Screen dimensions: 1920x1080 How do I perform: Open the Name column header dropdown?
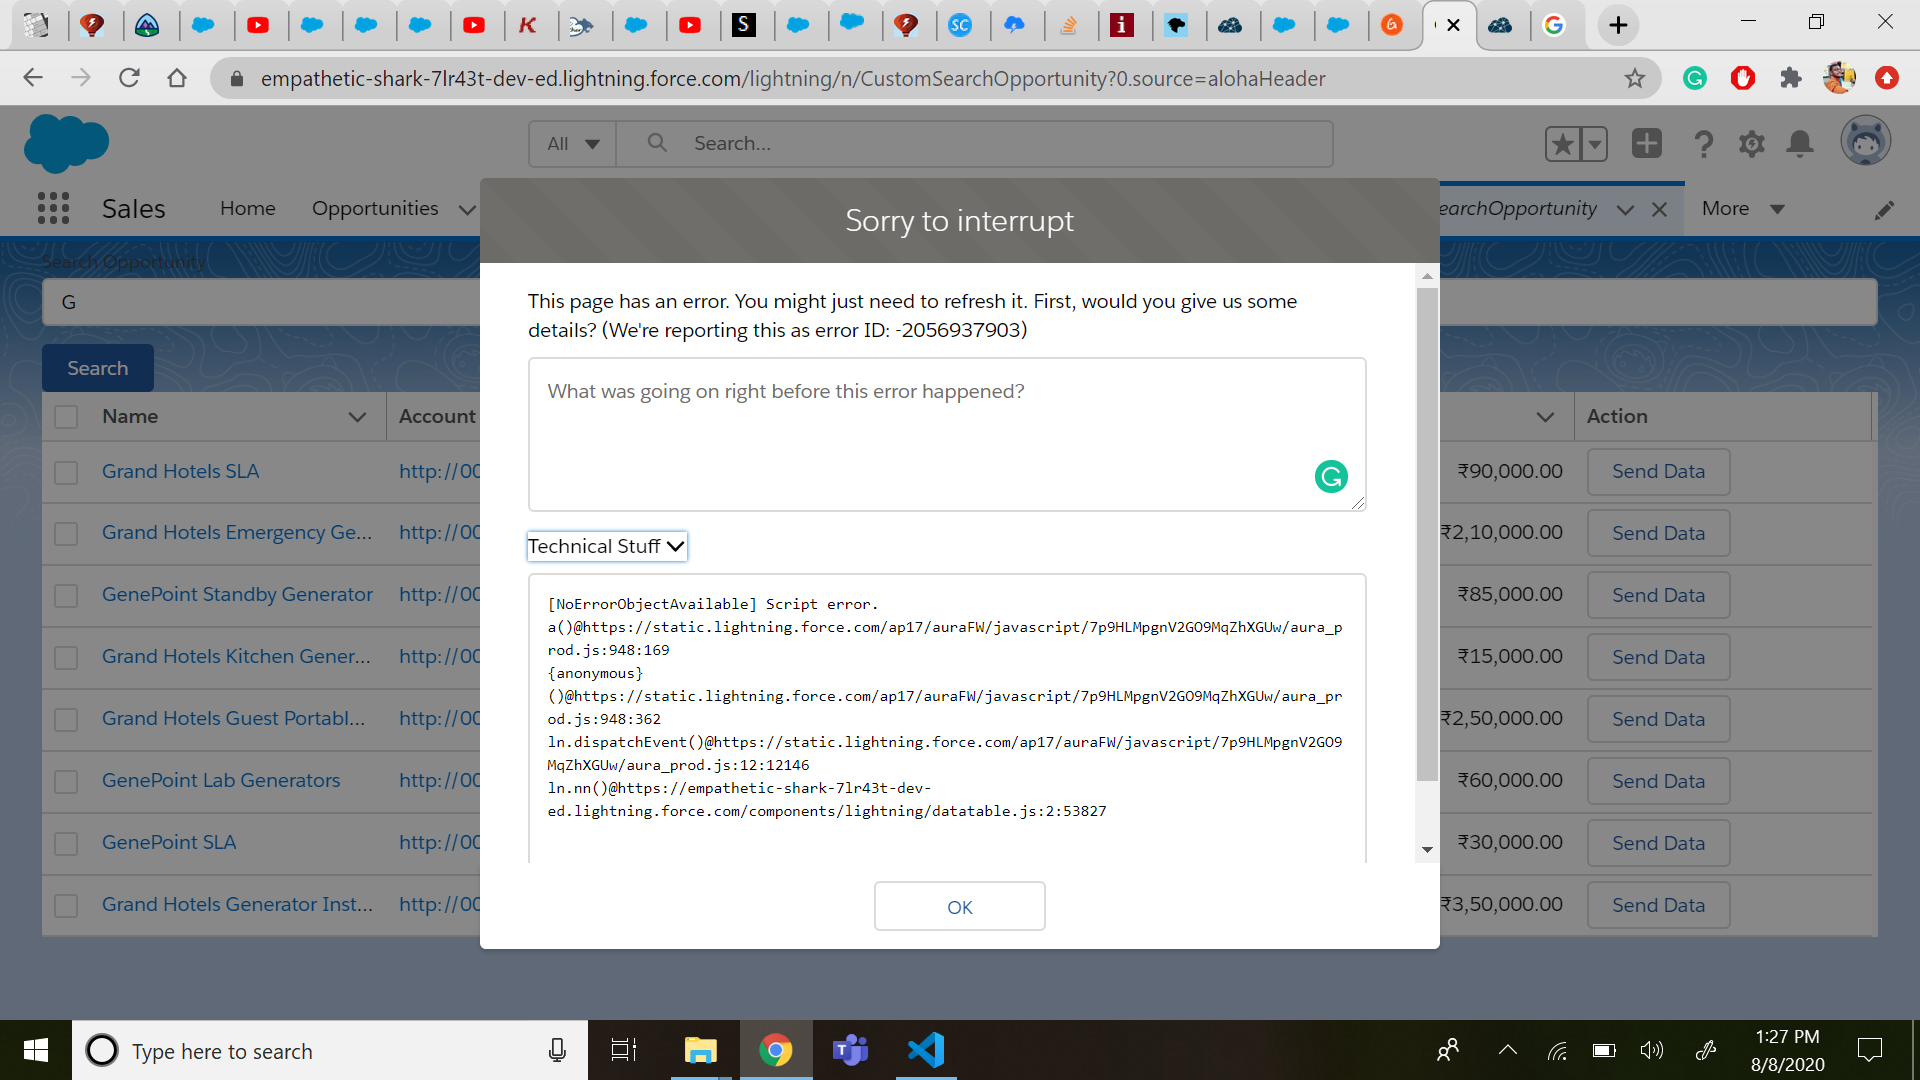pos(357,416)
